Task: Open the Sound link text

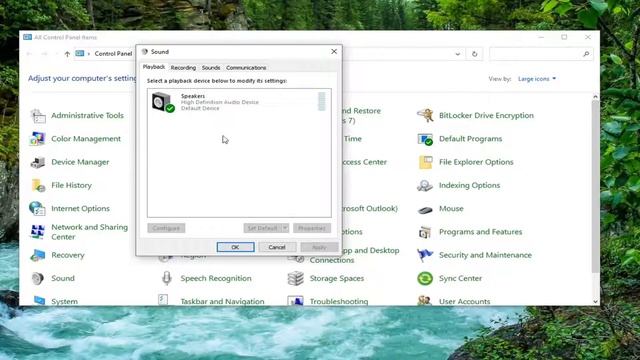Action: click(63, 278)
